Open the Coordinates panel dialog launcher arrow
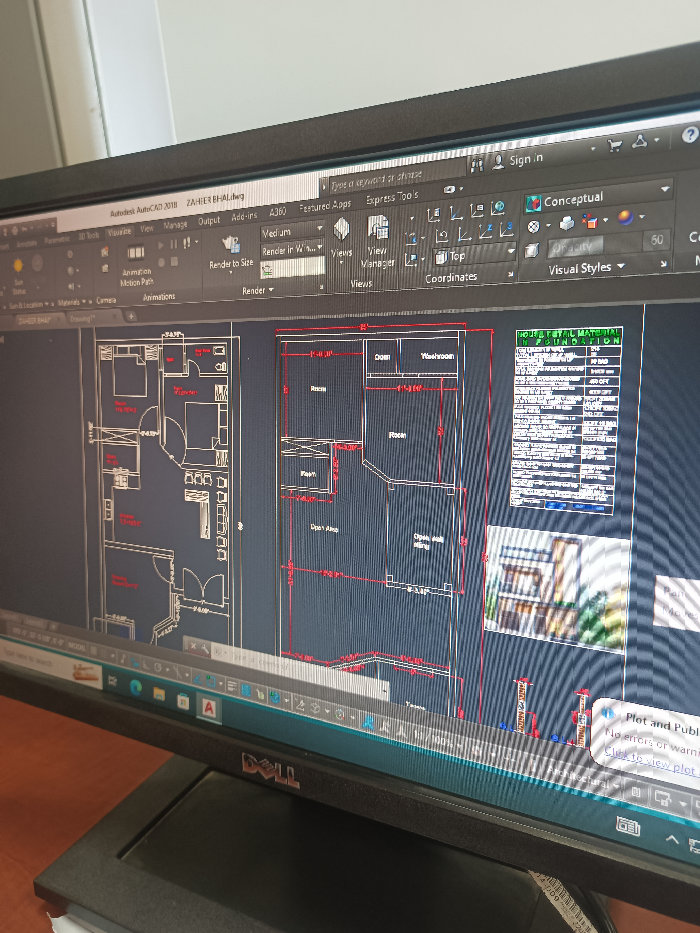 pyautogui.click(x=510, y=274)
